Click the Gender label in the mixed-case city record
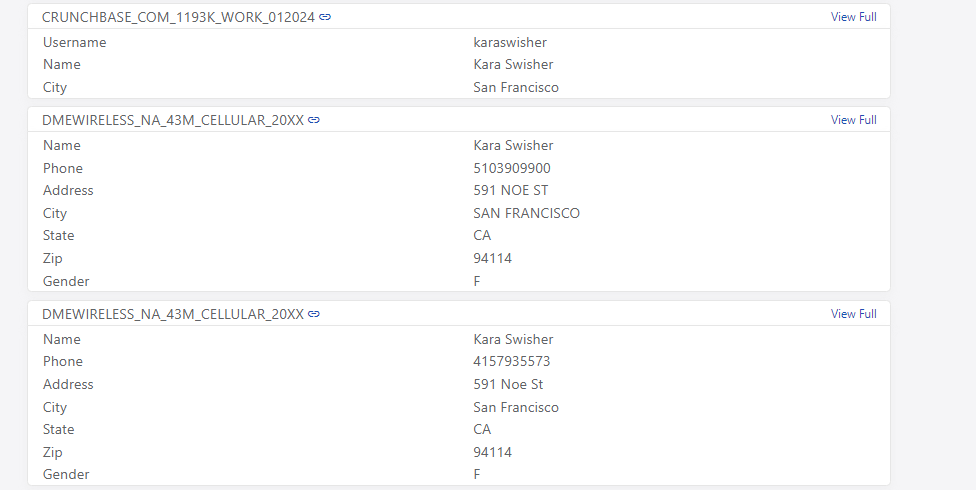 tap(66, 474)
